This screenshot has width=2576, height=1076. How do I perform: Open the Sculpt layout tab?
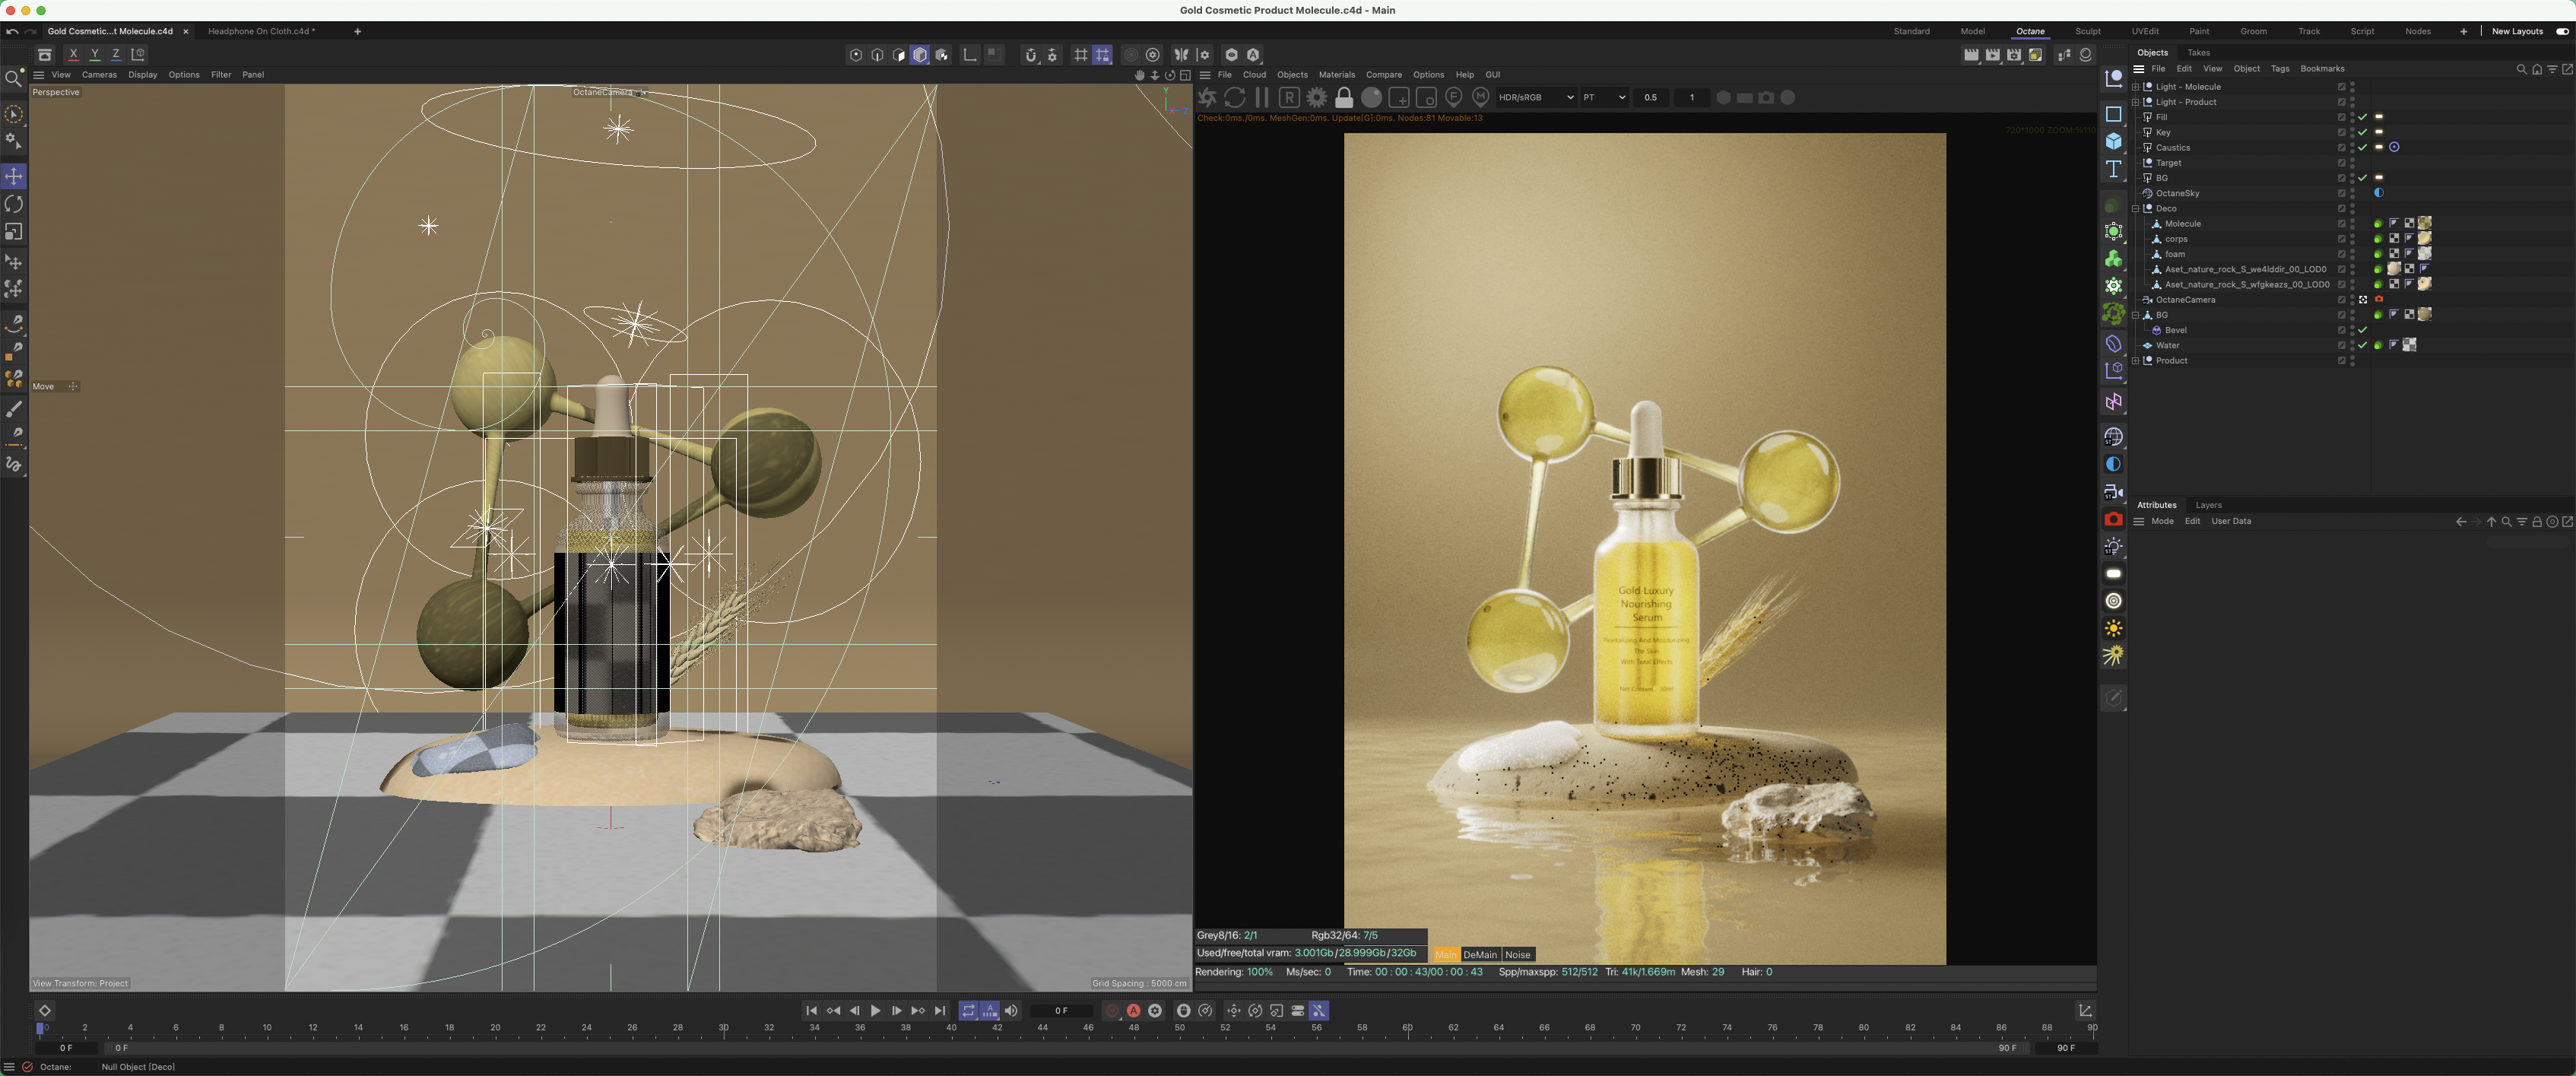pyautogui.click(x=2087, y=31)
